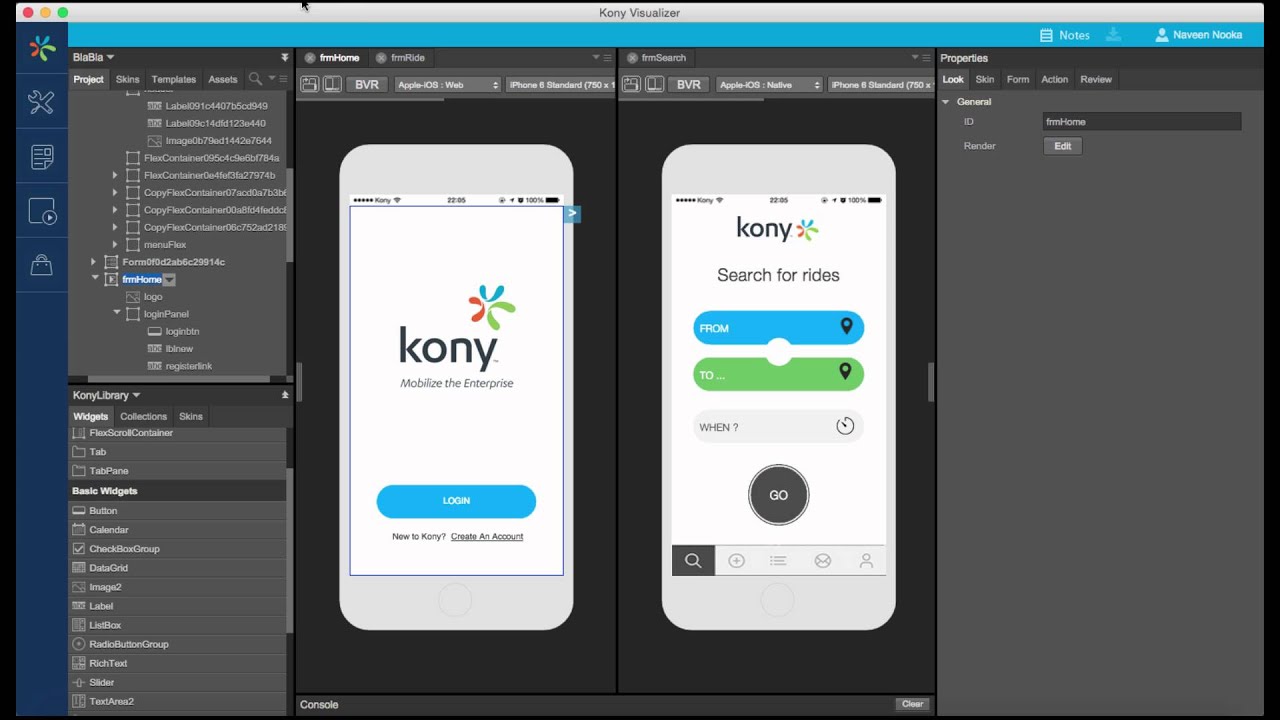1280x720 pixels.
Task: Click the blue arrow handle beside the frmHome form
Action: coord(572,213)
